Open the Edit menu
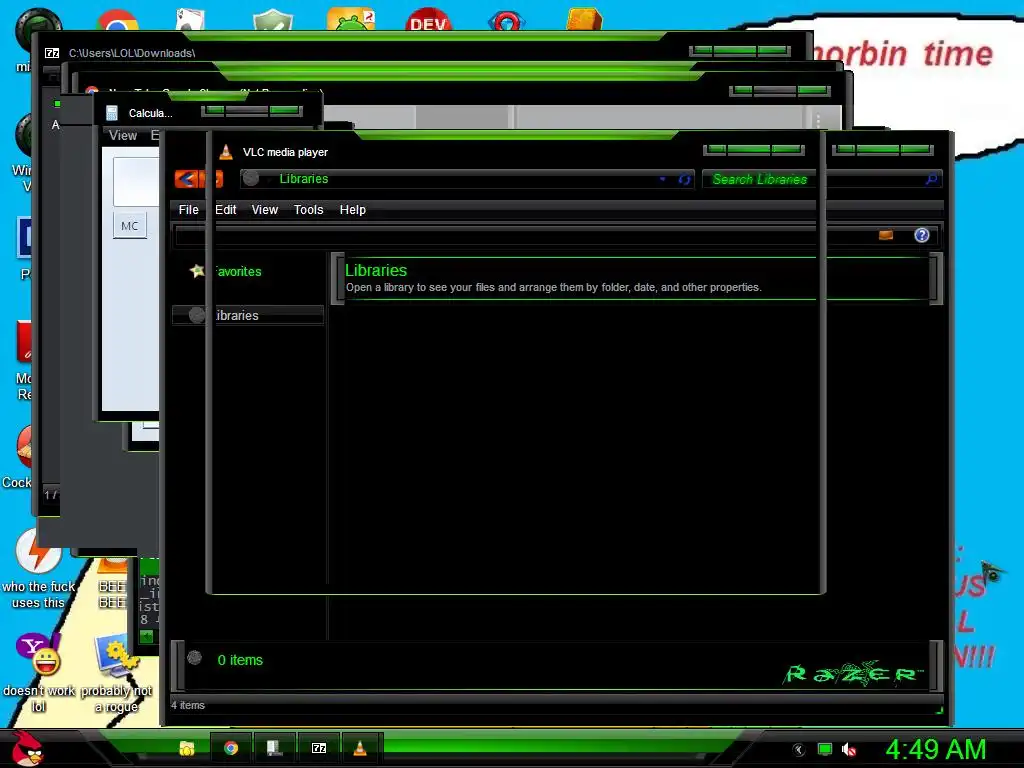 click(x=225, y=210)
